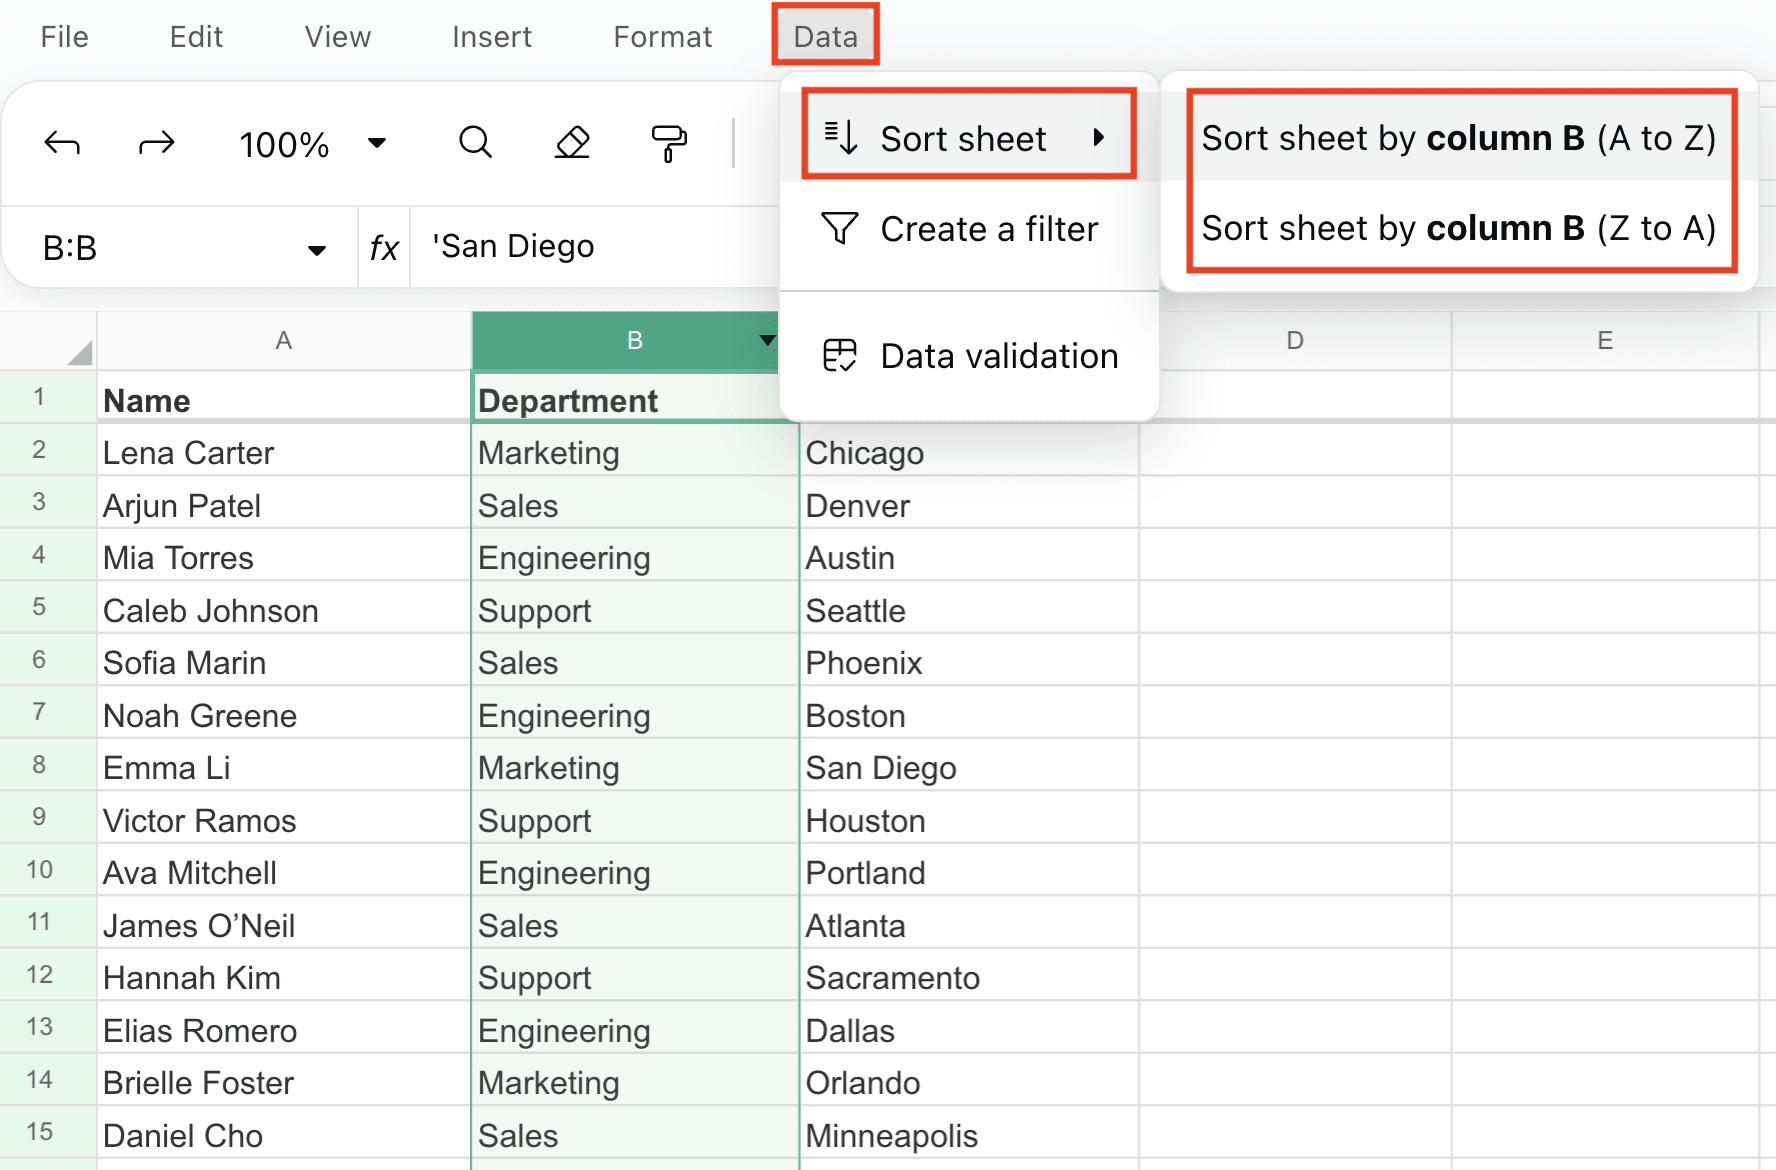
Task: Choose Sort sheet by column B (A to Z)
Action: click(1459, 138)
